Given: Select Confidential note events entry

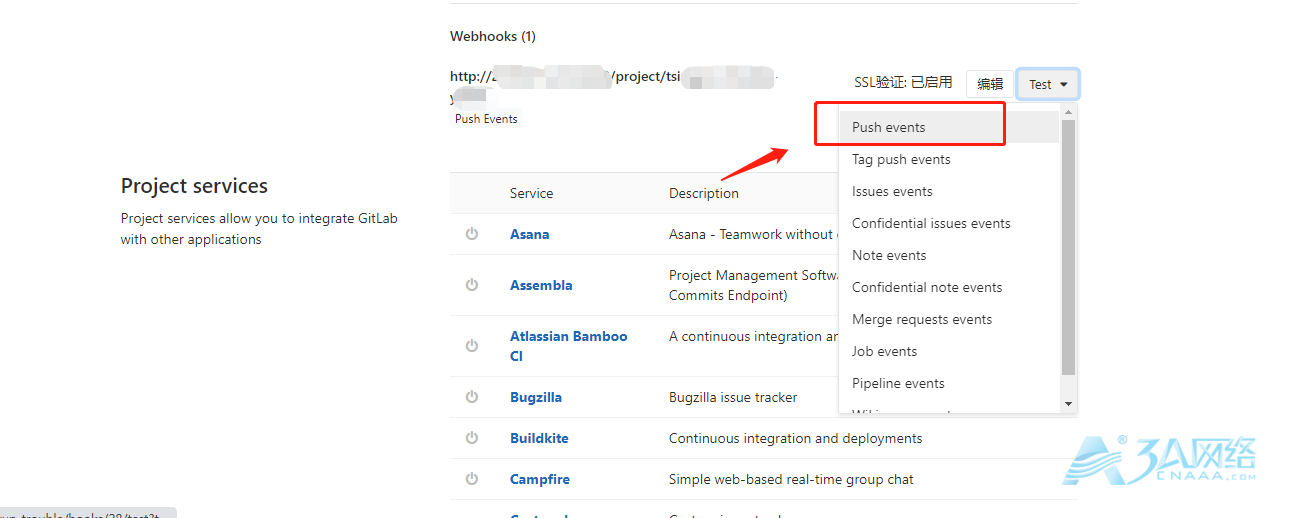Looking at the screenshot, I should tap(948, 287).
